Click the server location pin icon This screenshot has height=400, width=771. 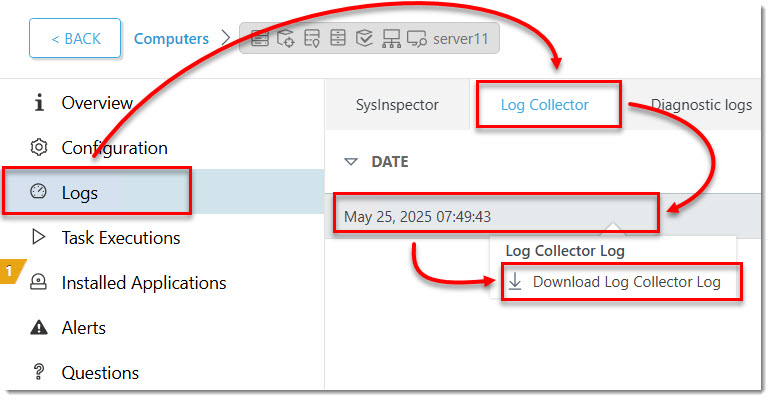[312, 38]
